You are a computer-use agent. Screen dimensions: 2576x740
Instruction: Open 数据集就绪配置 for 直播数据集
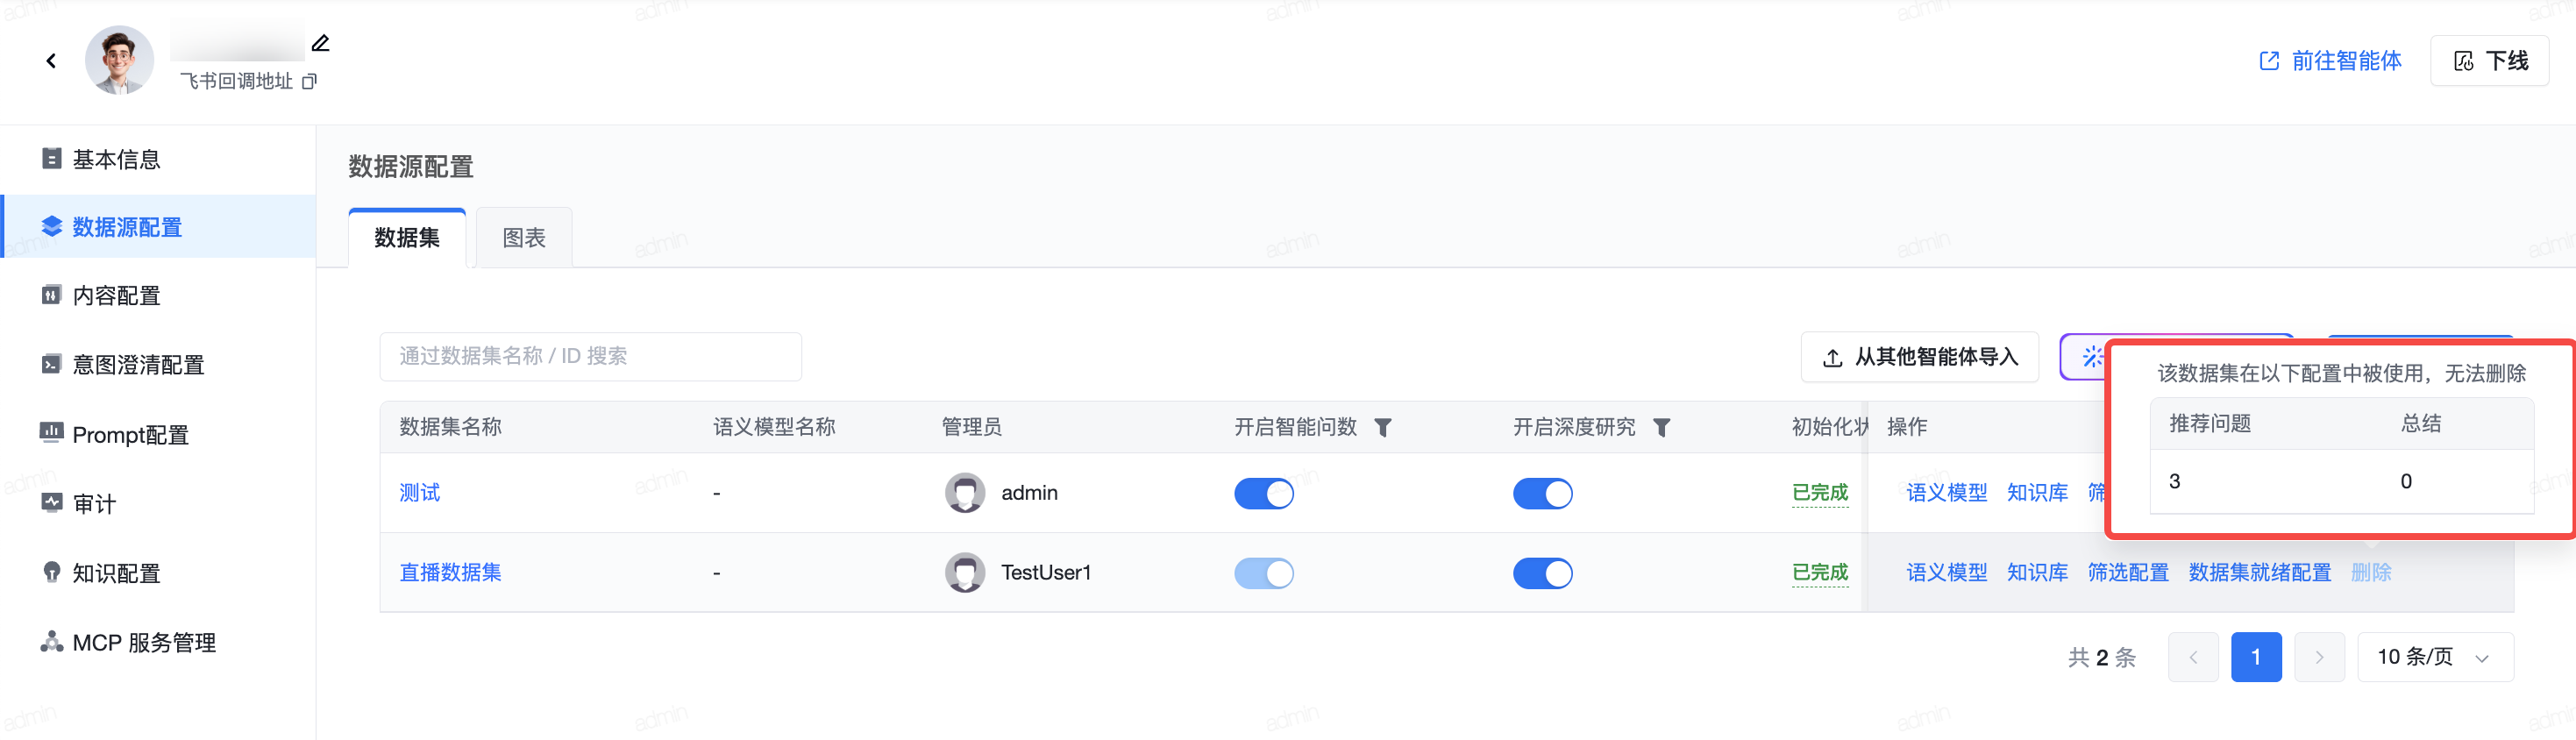coord(2259,573)
